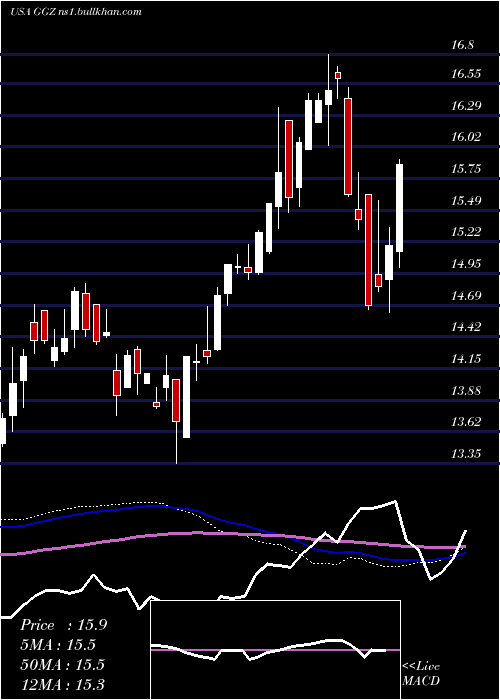500x700 pixels.
Task: Click the '<<Live MACD' label
Action: 421,673
